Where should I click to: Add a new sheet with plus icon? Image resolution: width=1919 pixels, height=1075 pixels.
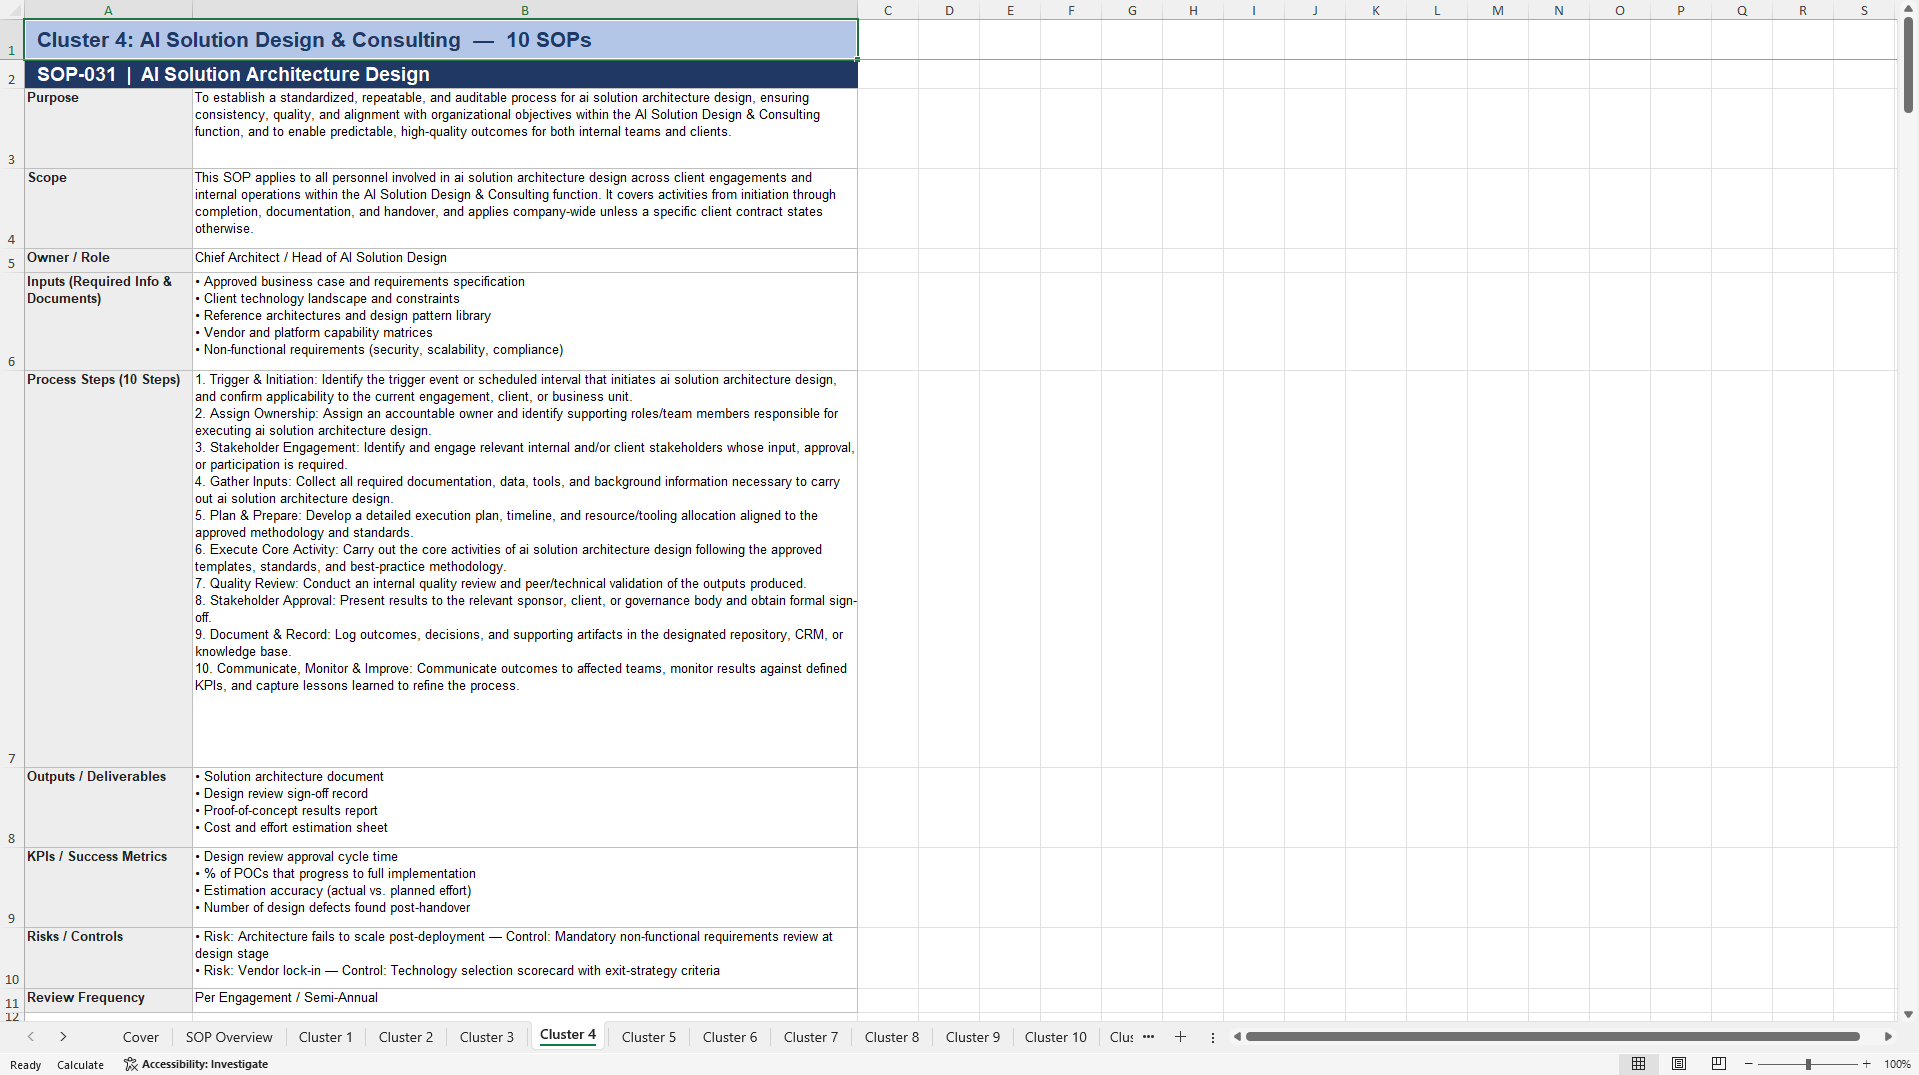(x=1180, y=1037)
